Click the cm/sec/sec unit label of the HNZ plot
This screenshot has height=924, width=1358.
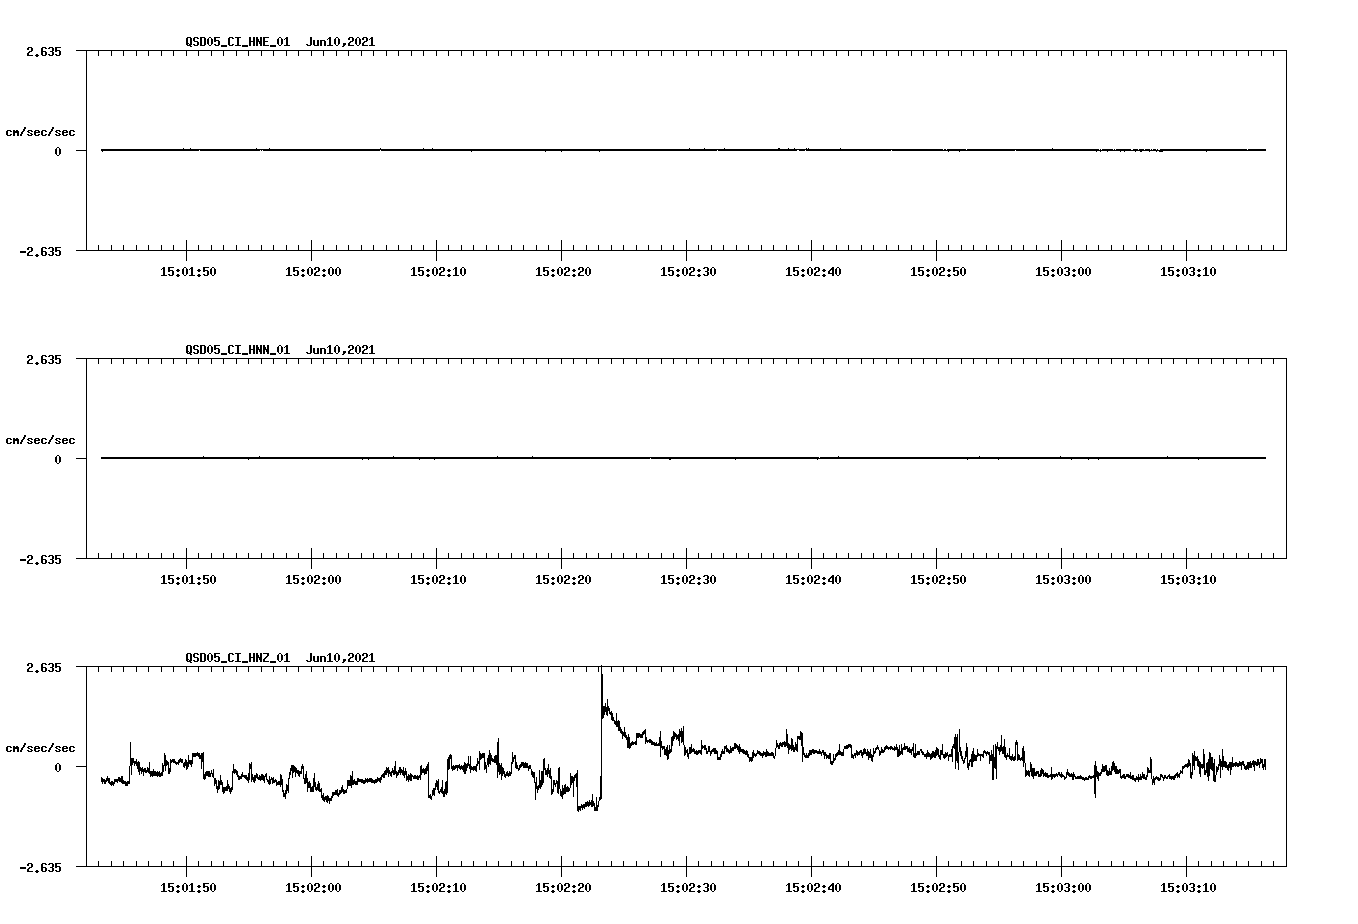tap(40, 748)
